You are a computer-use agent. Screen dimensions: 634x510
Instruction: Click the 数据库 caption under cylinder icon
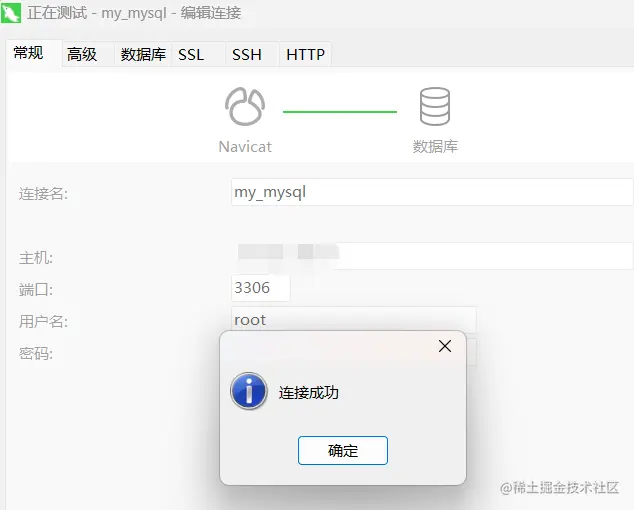(x=435, y=146)
